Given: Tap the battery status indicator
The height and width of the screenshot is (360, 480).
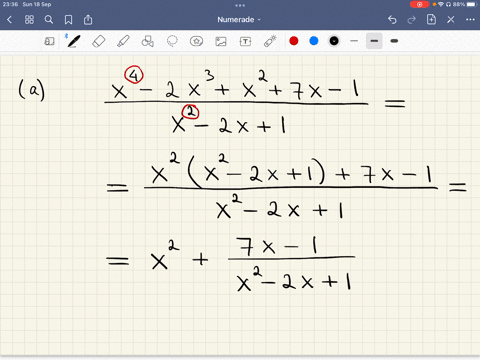Looking at the screenshot, I should coord(472,4).
